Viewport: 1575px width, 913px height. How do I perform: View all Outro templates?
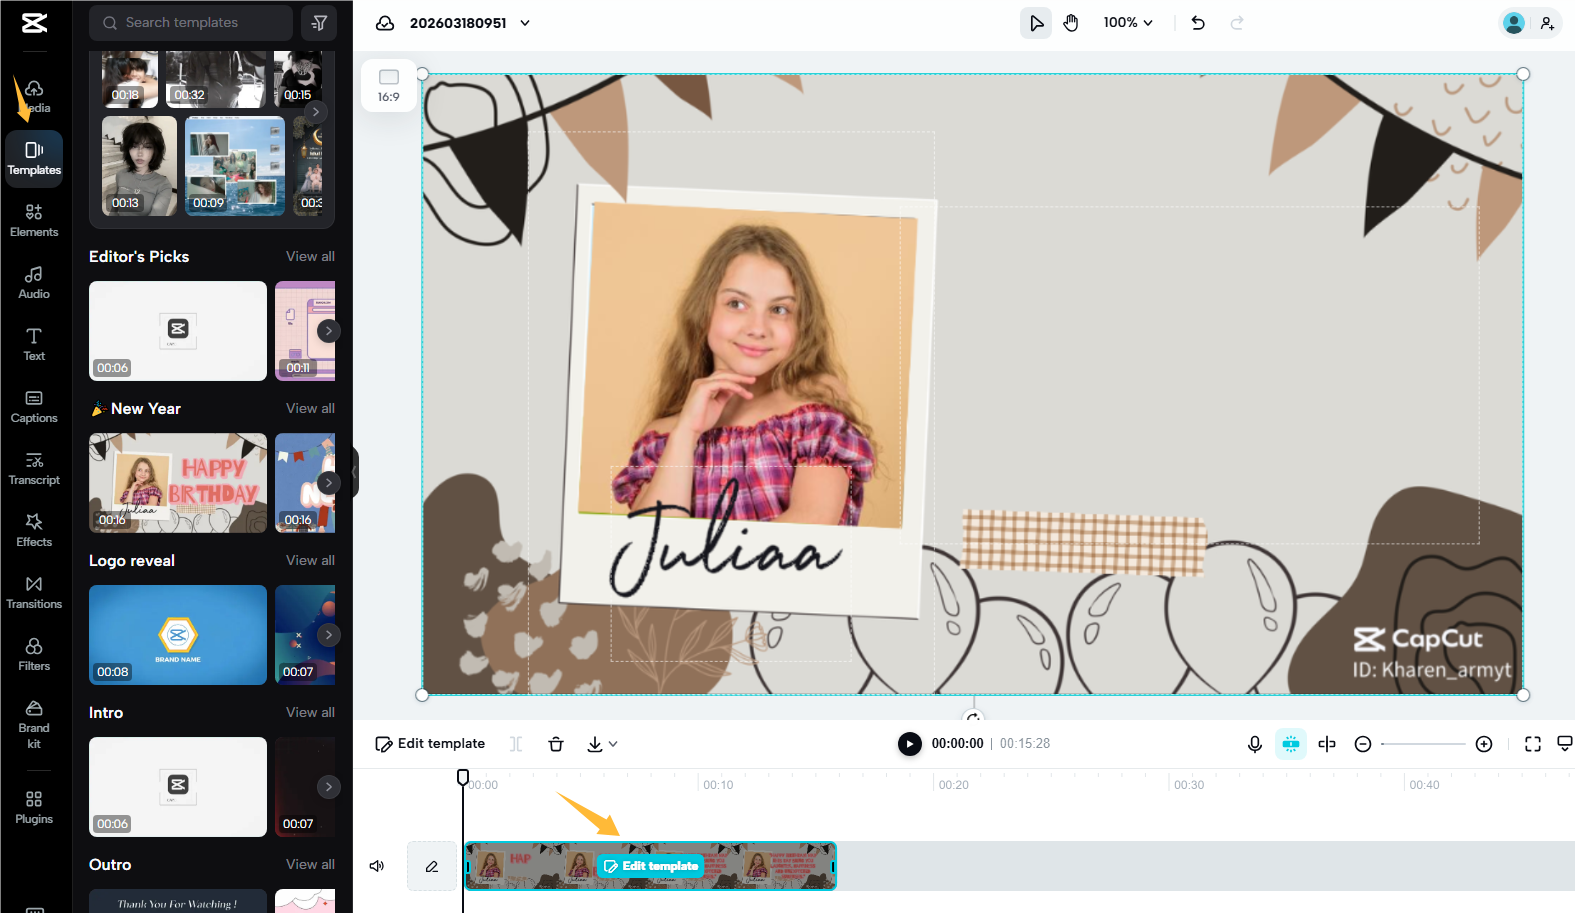pyautogui.click(x=310, y=865)
